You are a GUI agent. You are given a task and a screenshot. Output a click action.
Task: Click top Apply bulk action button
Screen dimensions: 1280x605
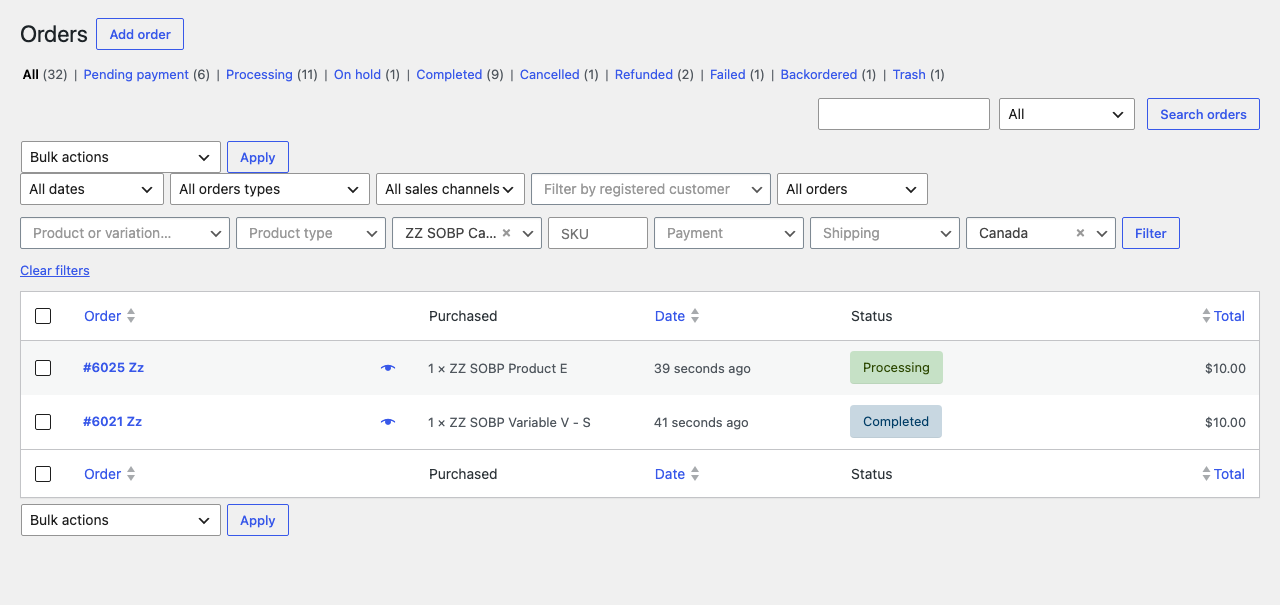click(x=258, y=157)
